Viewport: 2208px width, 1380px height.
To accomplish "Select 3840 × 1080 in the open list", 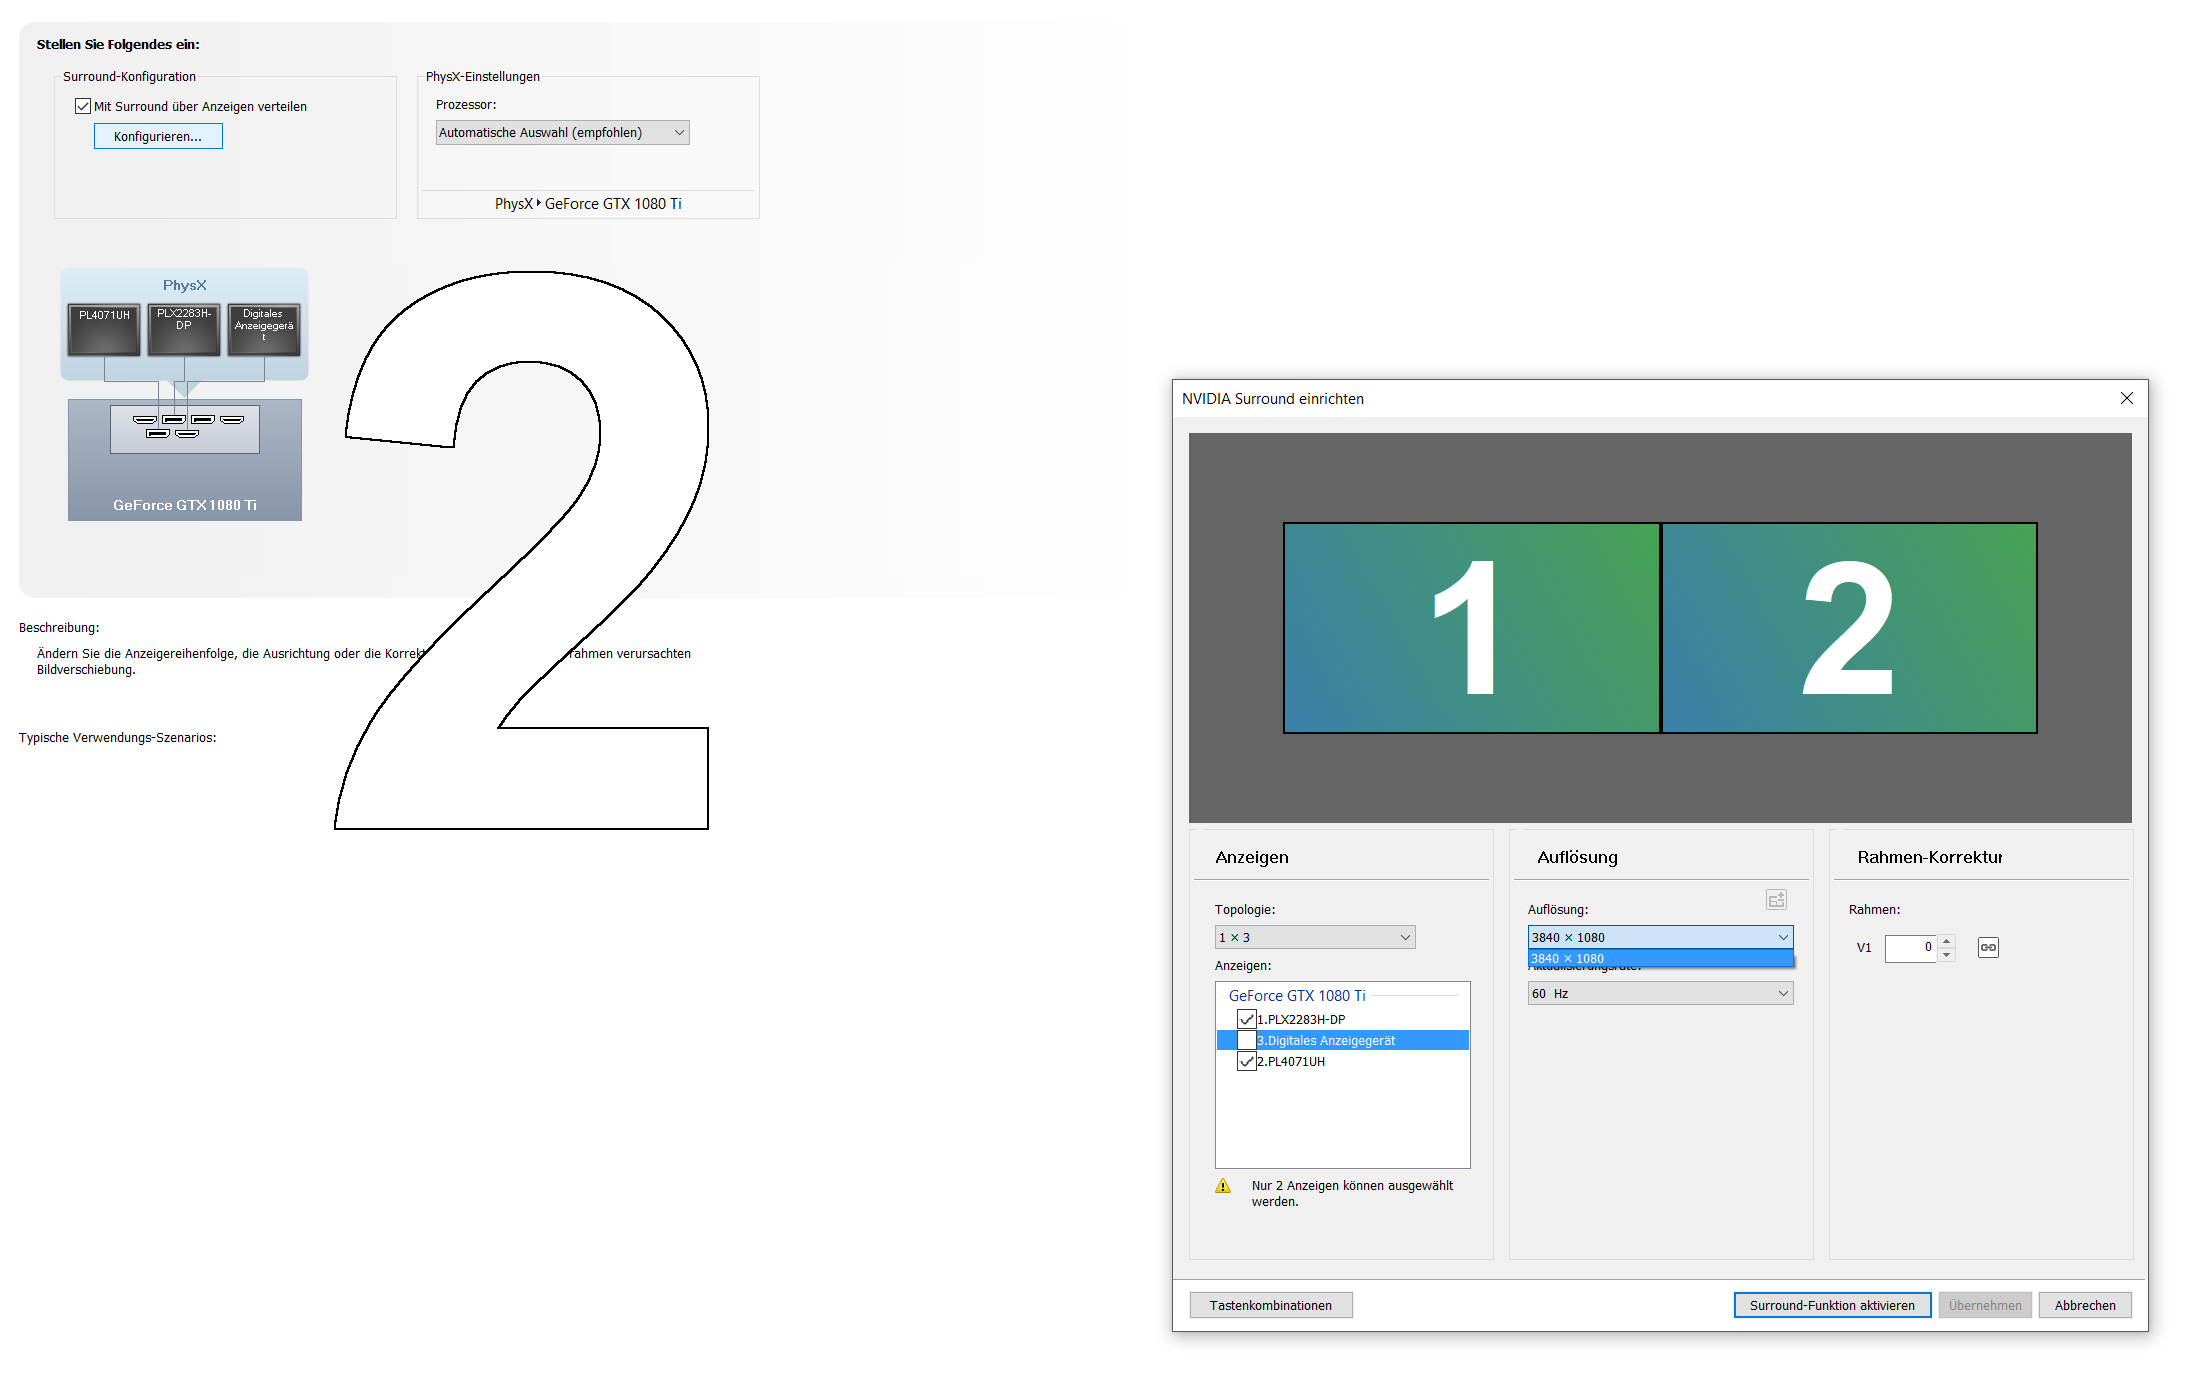I will pos(1660,959).
